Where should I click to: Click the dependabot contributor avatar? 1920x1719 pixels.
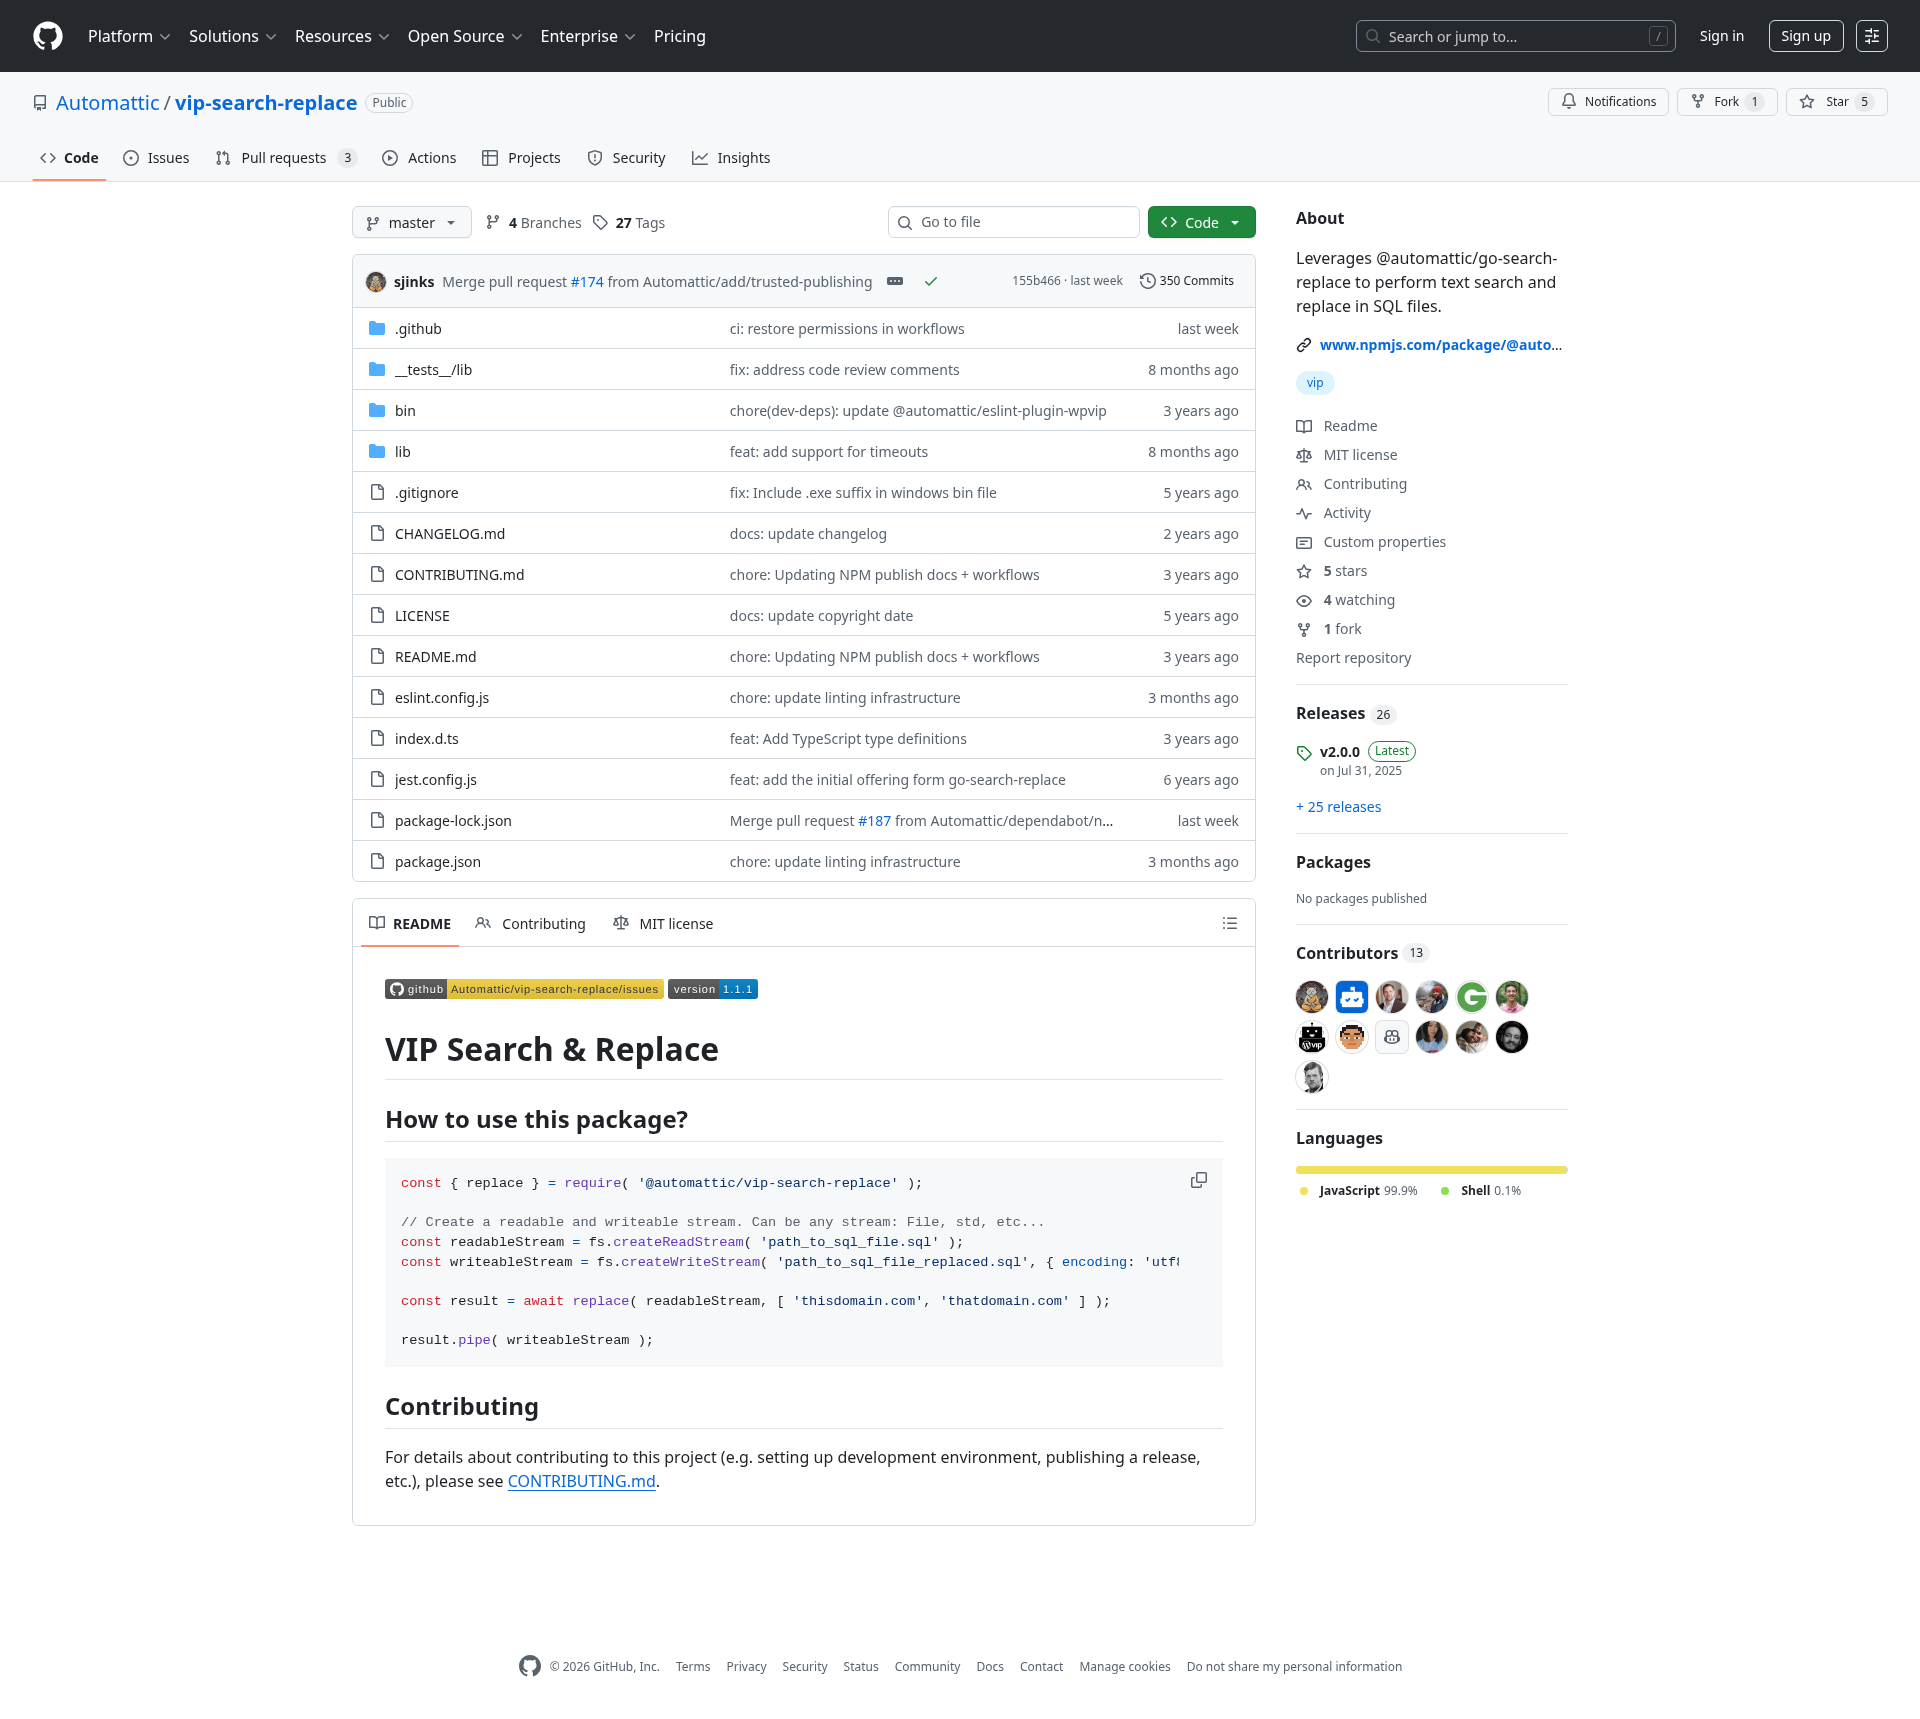[1352, 996]
